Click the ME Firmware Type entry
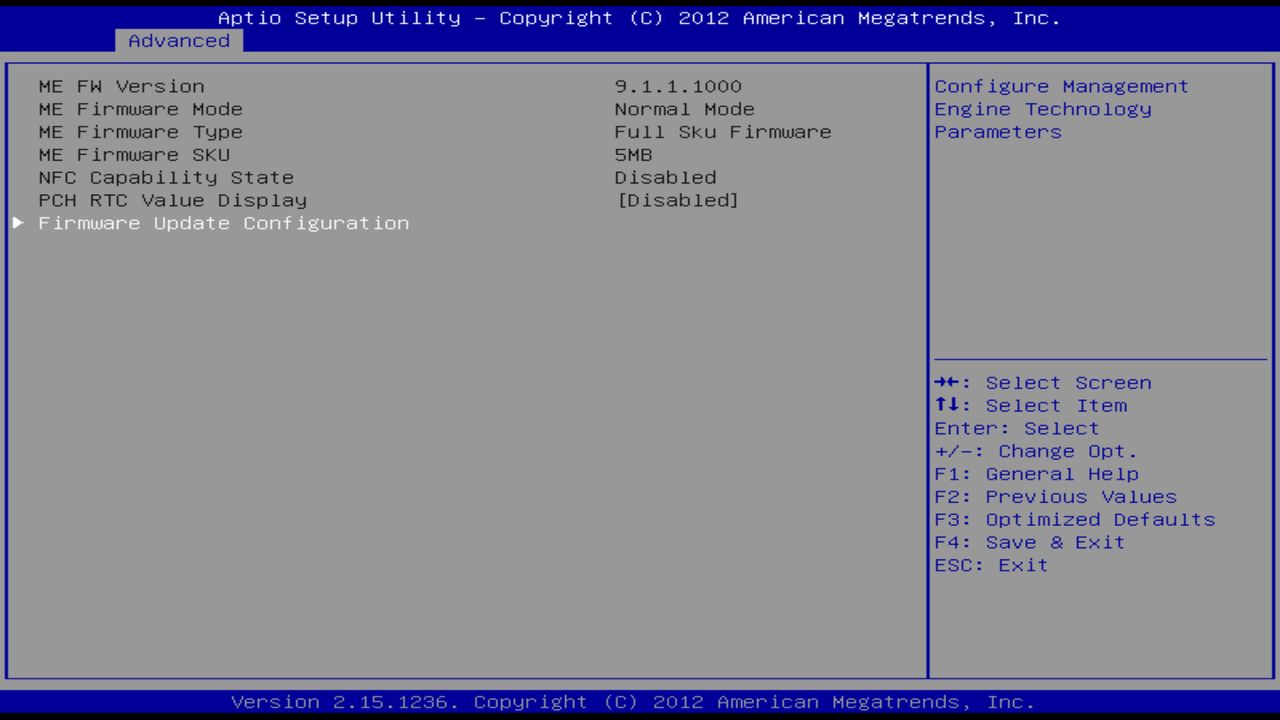The height and width of the screenshot is (720, 1280). (140, 132)
